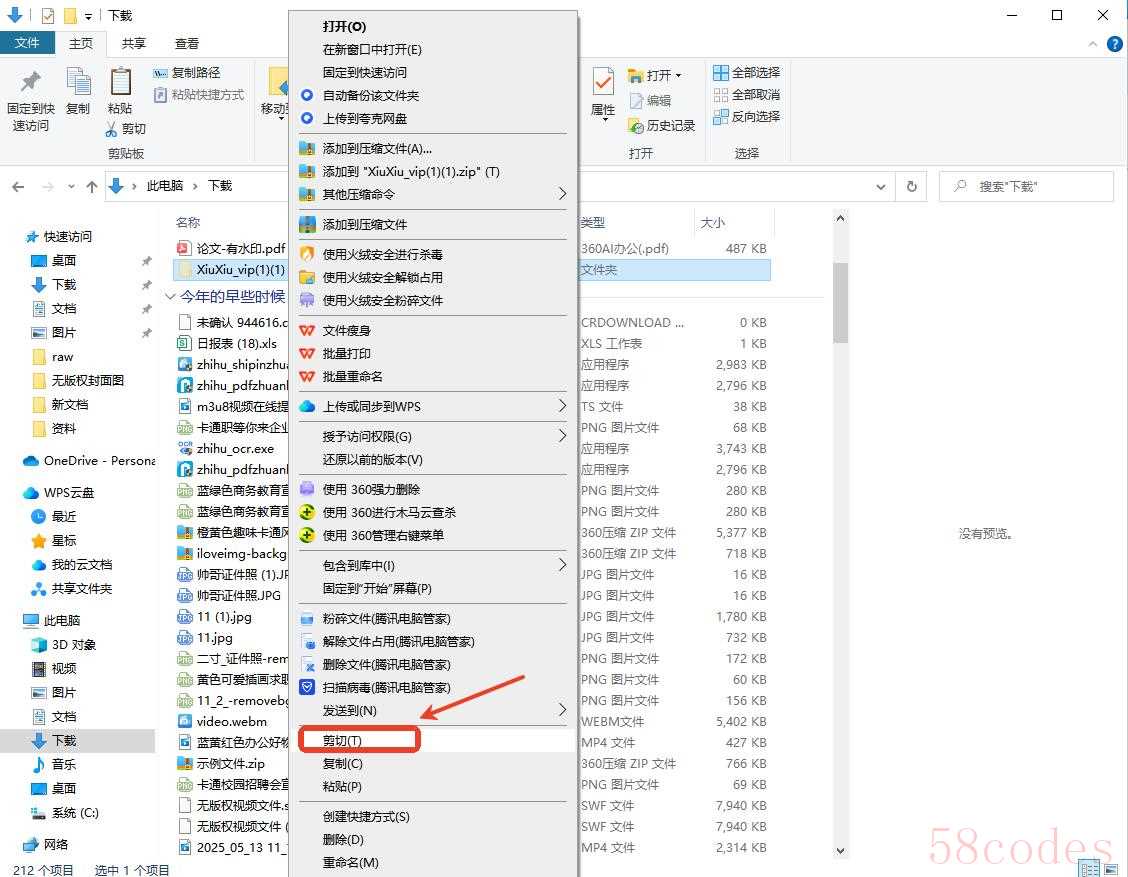This screenshot has height=877, width=1128.
Task: Switch to the 查看 ribbon tab
Action: pos(187,43)
